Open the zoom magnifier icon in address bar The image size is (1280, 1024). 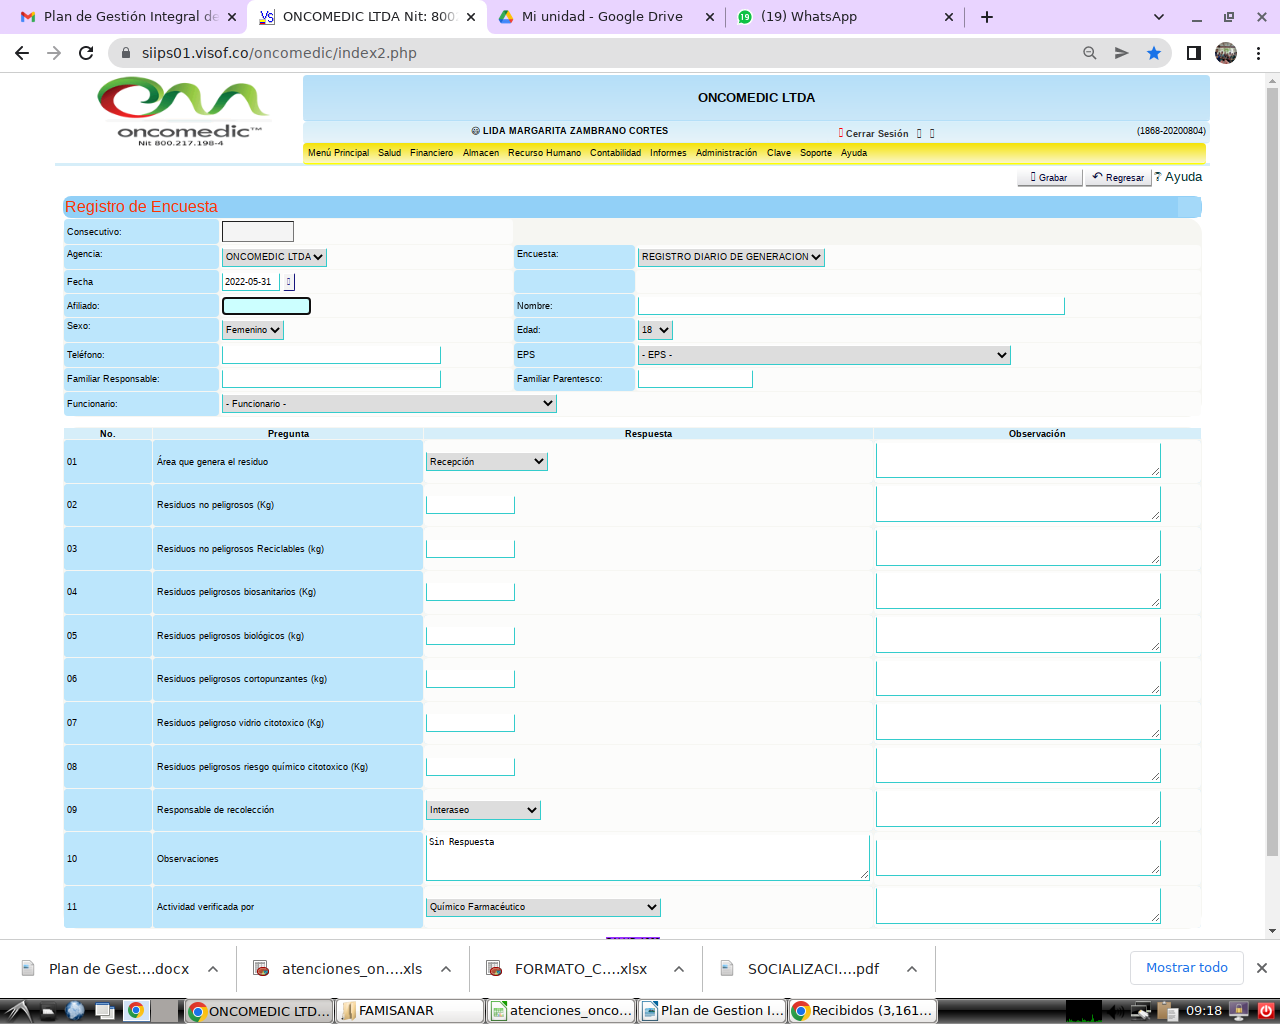click(x=1090, y=53)
